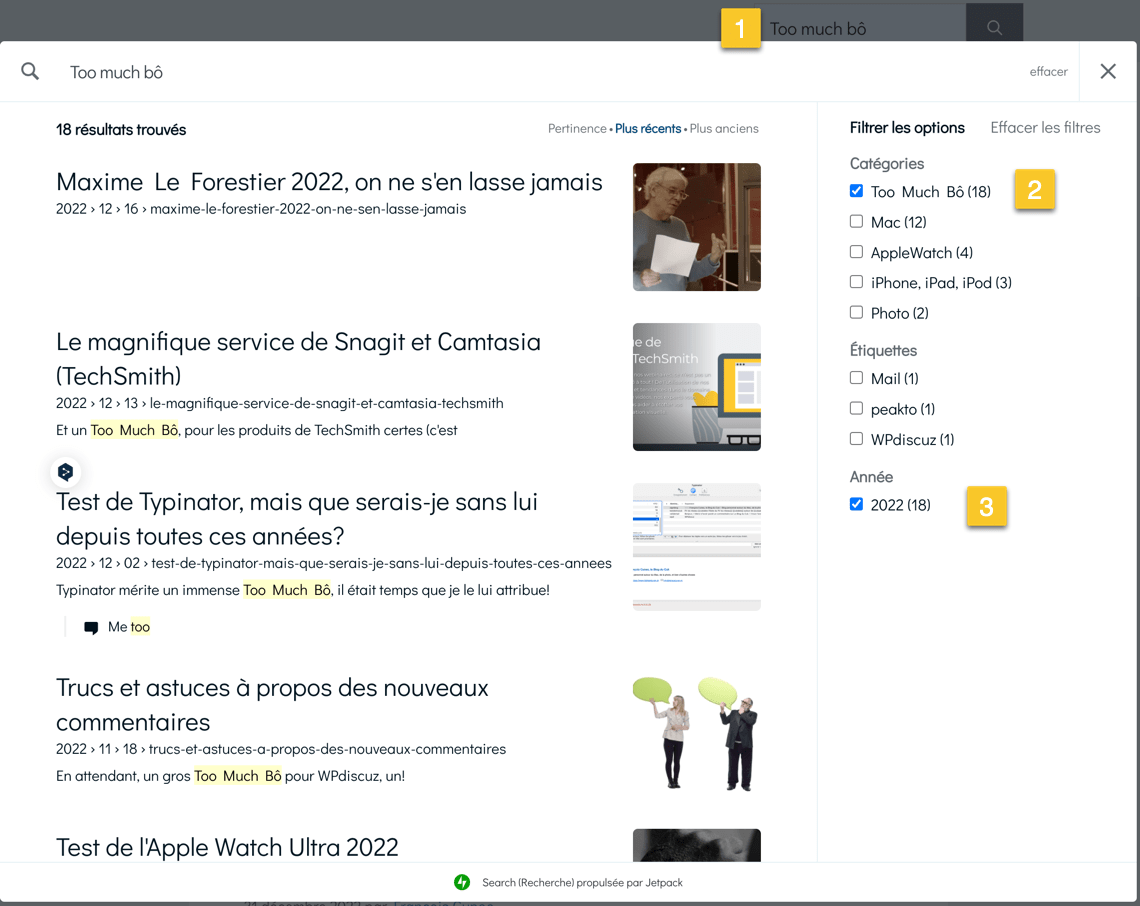Click the magnifier icon in the search overlay
1140x906 pixels.
click(x=30, y=71)
